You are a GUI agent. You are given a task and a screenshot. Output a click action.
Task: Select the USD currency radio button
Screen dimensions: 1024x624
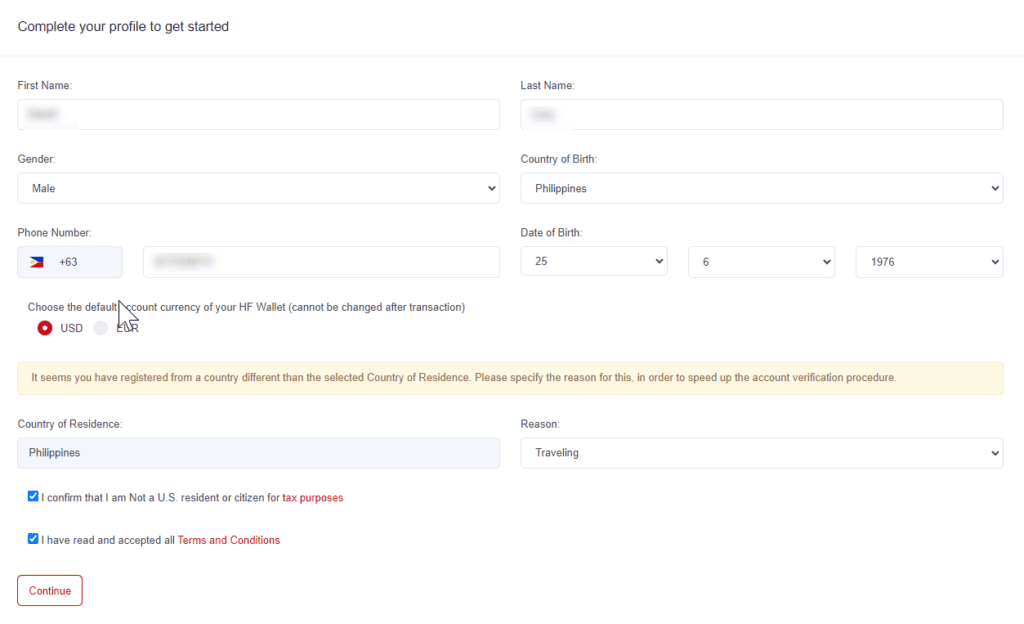44,328
